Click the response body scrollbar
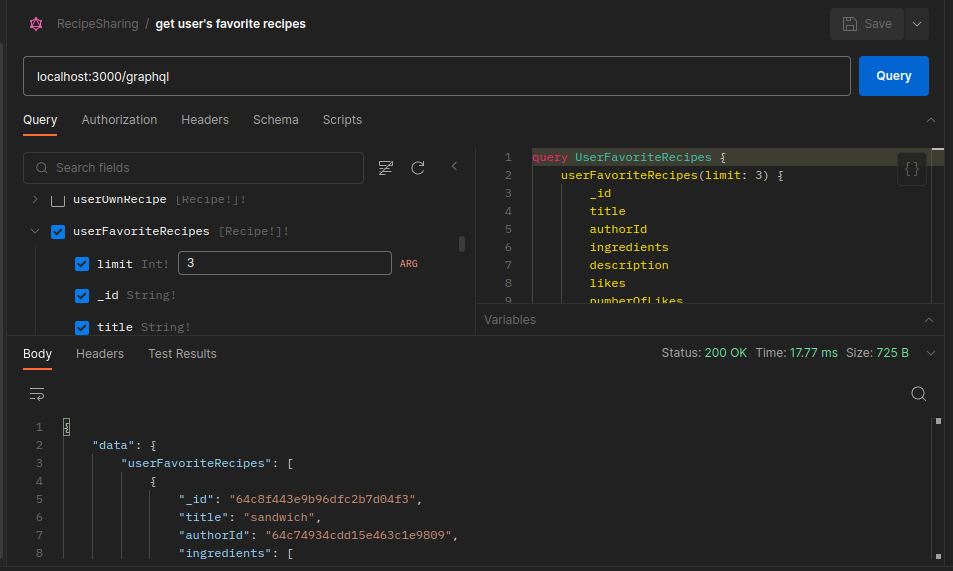This screenshot has height=571, width=953. (938, 488)
